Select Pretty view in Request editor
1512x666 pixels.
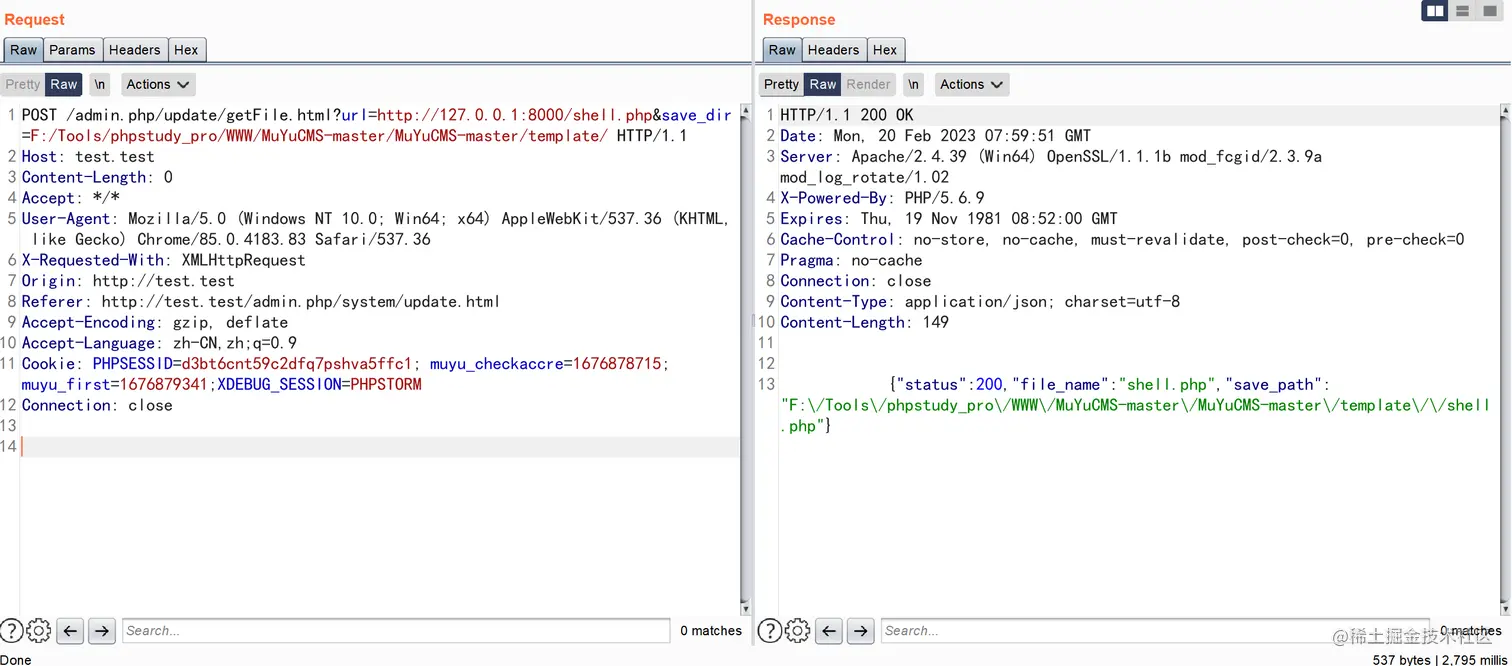coord(22,84)
